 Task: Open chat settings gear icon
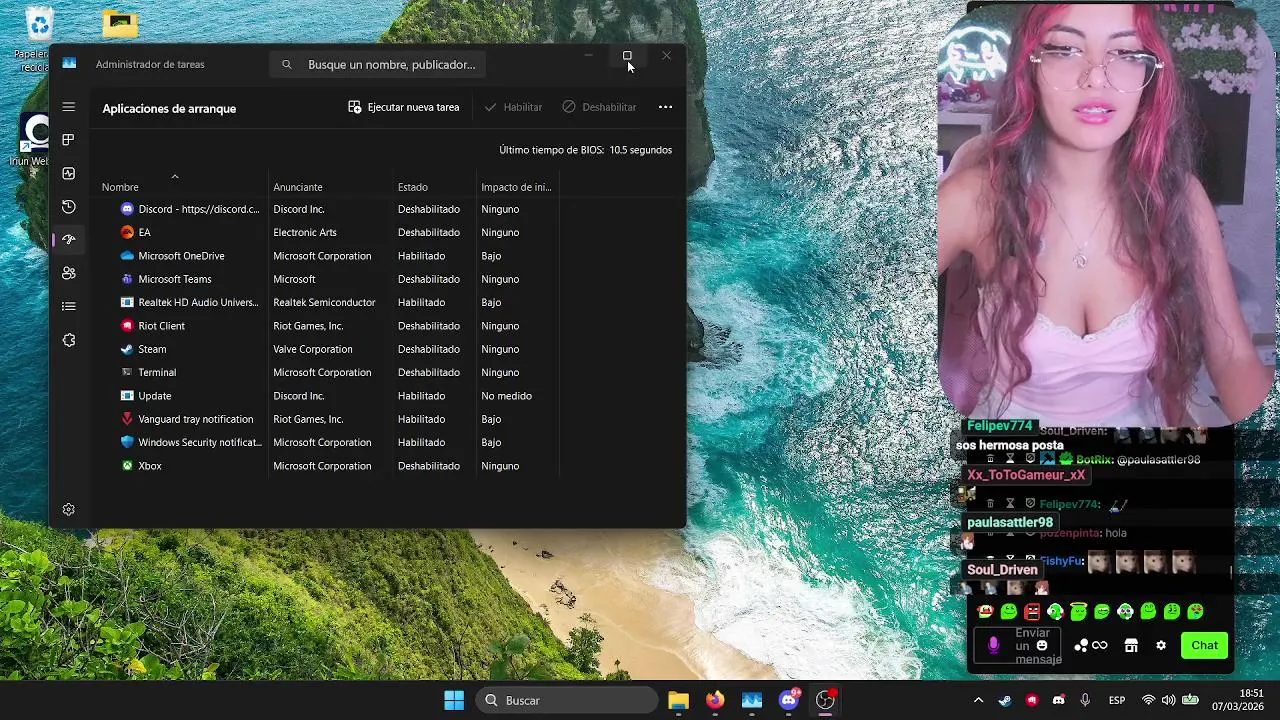pos(1161,645)
